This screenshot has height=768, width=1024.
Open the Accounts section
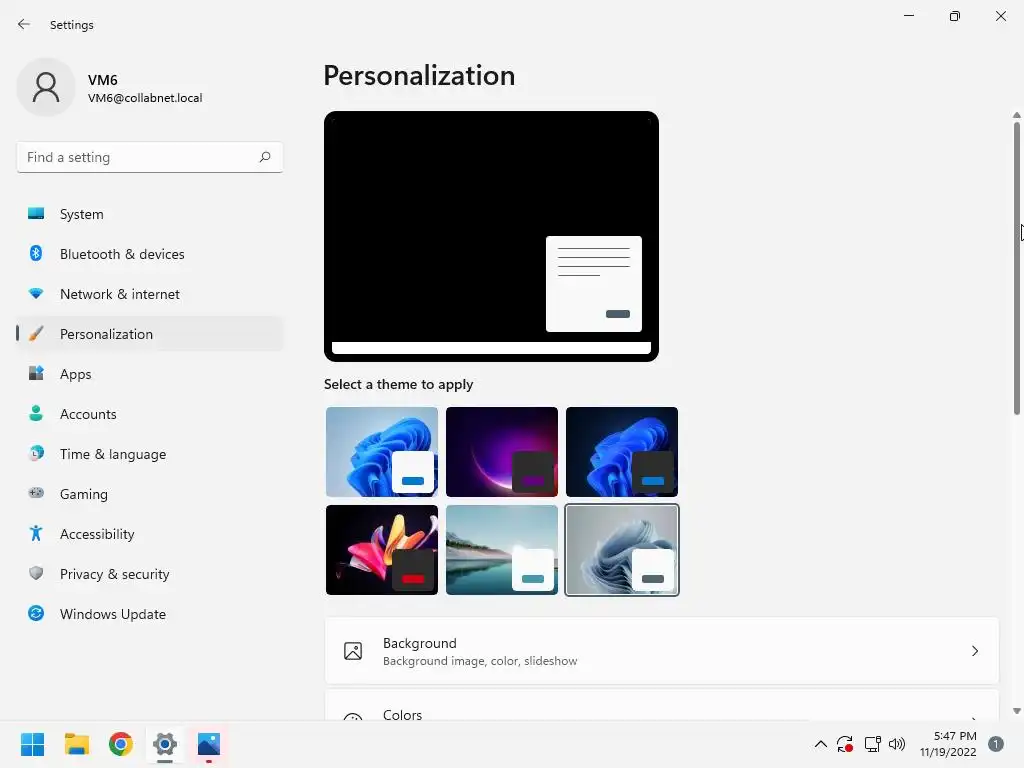(150, 414)
